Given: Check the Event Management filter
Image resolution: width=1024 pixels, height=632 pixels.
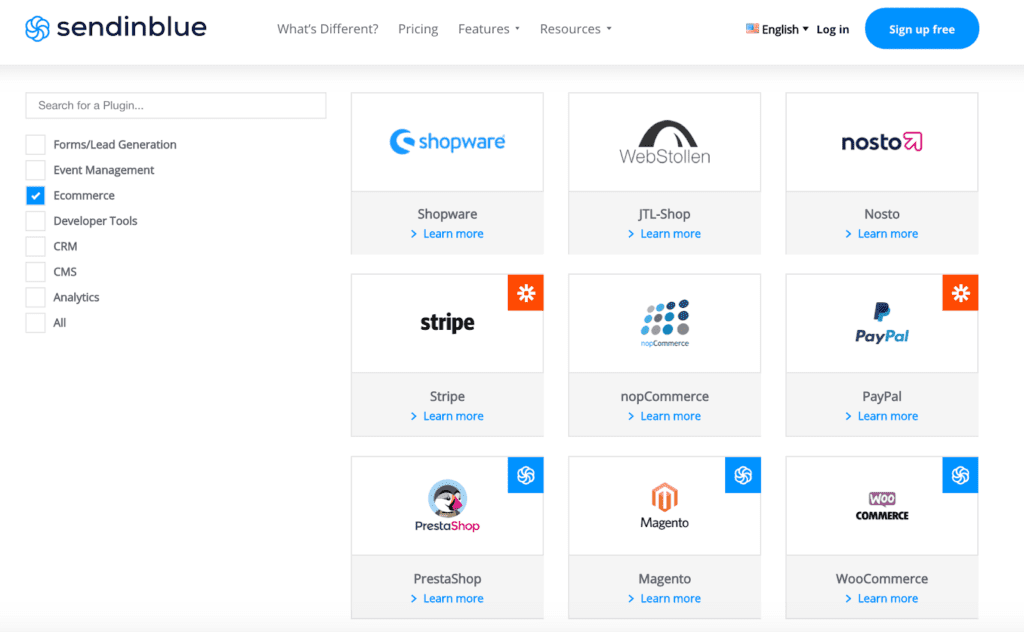Looking at the screenshot, I should pos(35,170).
